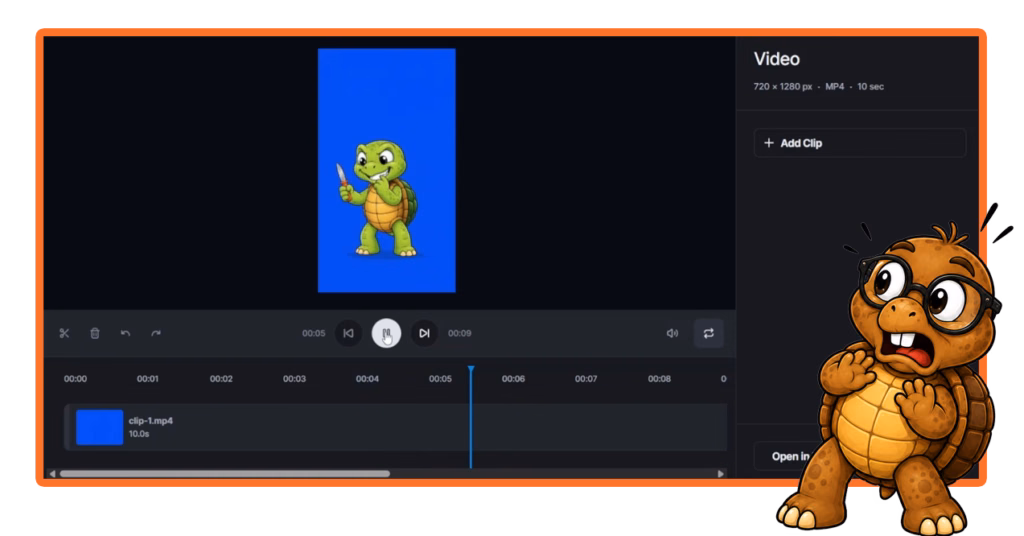Select the clip-1.mp4 blue thumbnail

99,427
